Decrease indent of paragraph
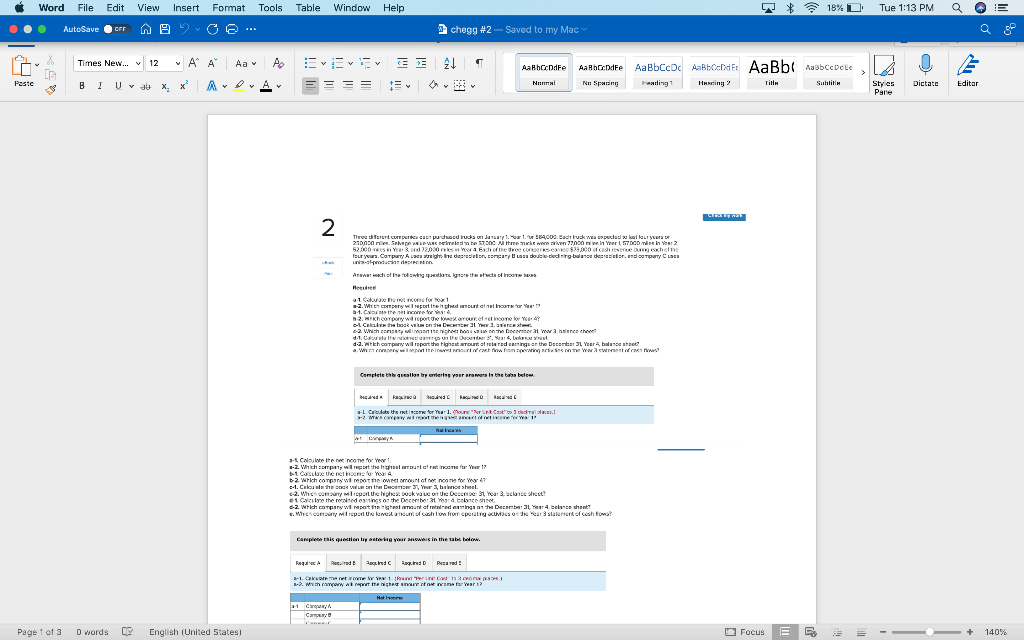Screen dimensions: 1024x640 pos(402,63)
